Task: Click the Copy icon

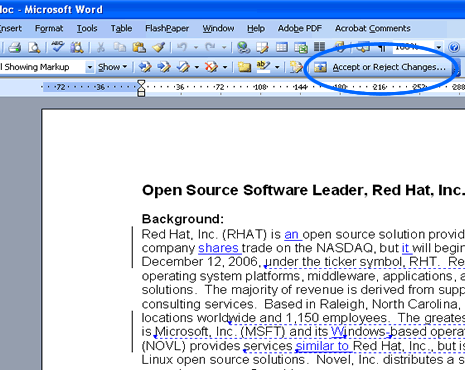Action: click(119, 48)
